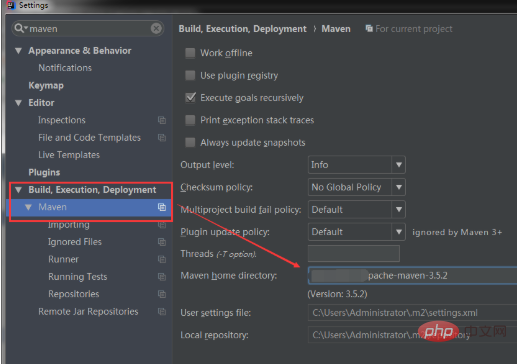Select Inspections under Editor
This screenshot has height=364, width=517.
[62, 120]
